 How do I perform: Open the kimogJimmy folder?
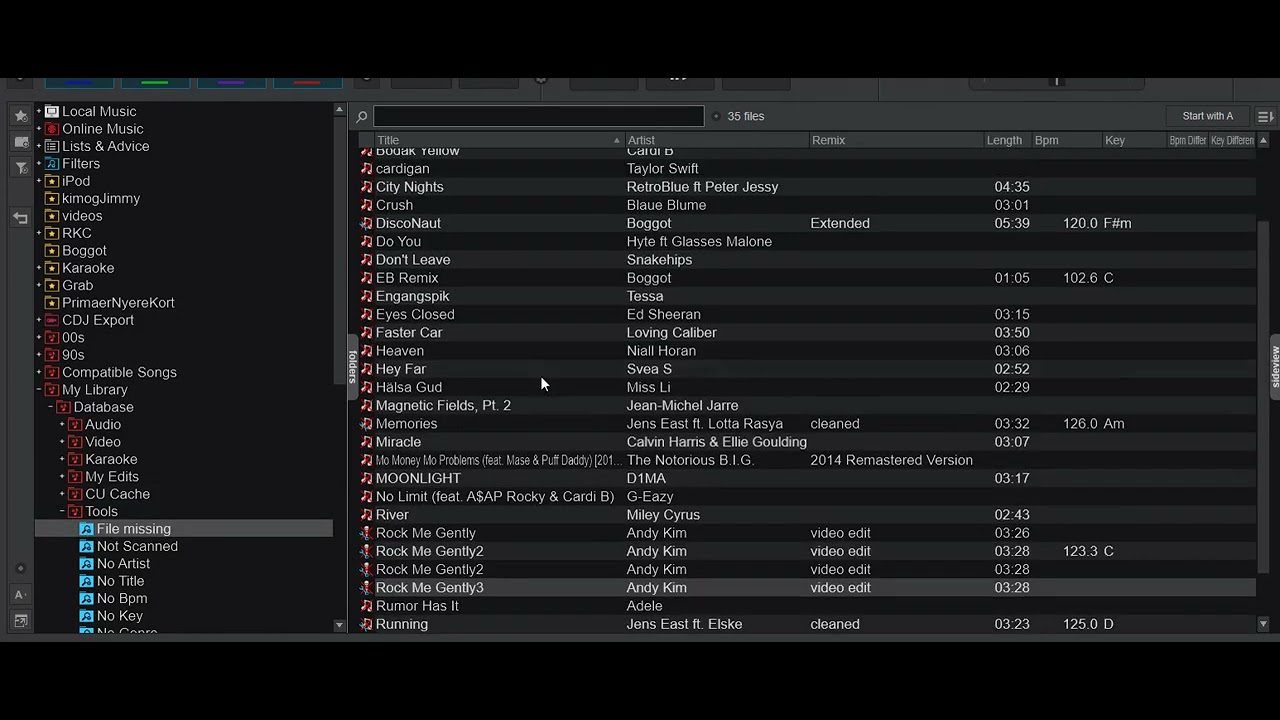(101, 199)
